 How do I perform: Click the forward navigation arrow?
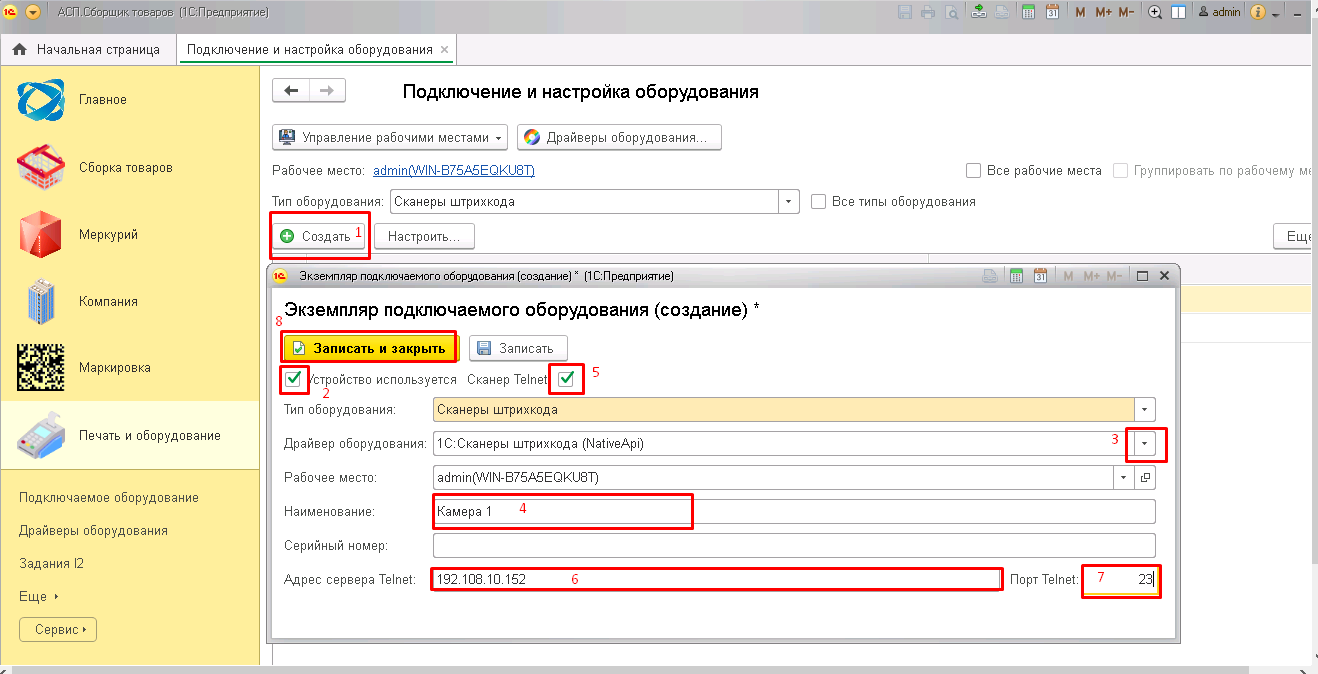pos(327,91)
